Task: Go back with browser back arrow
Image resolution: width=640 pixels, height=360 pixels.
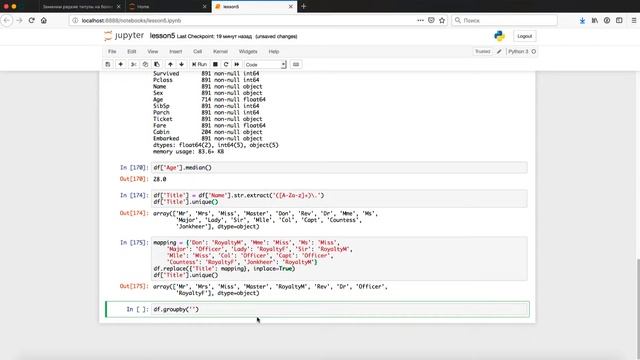Action: tap(7, 20)
